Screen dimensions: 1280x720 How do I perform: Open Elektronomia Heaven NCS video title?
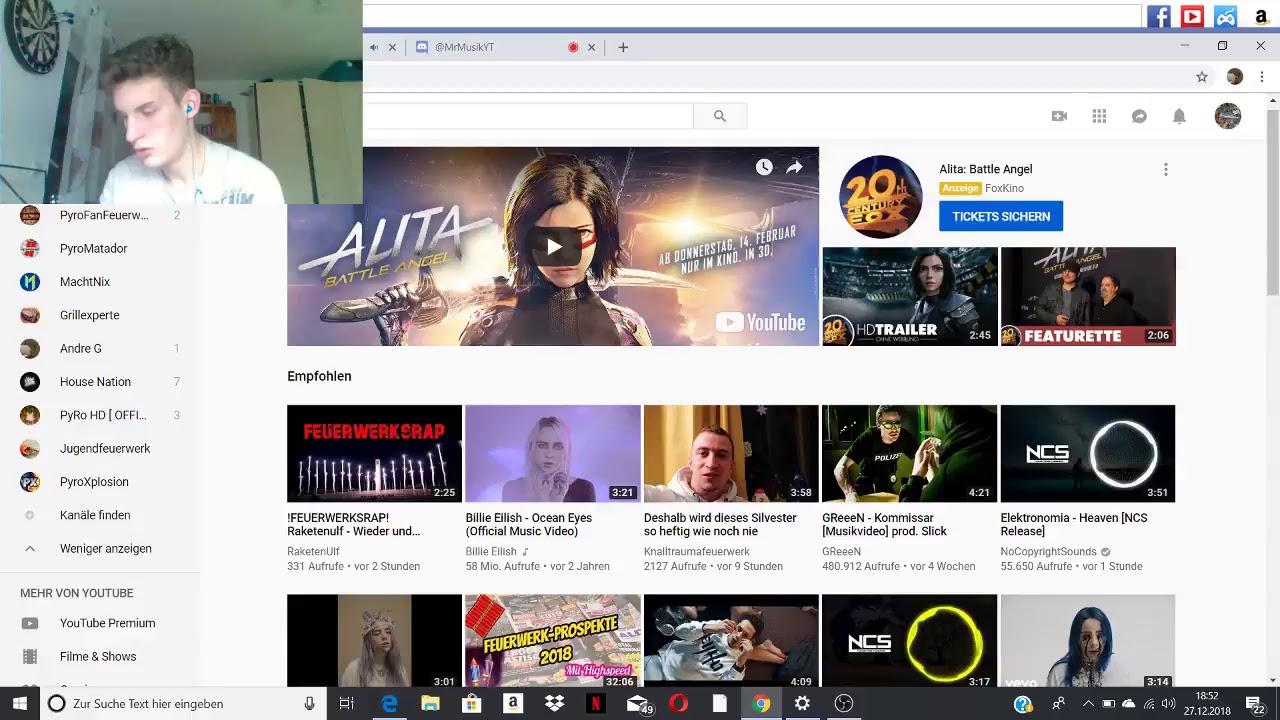point(1073,524)
